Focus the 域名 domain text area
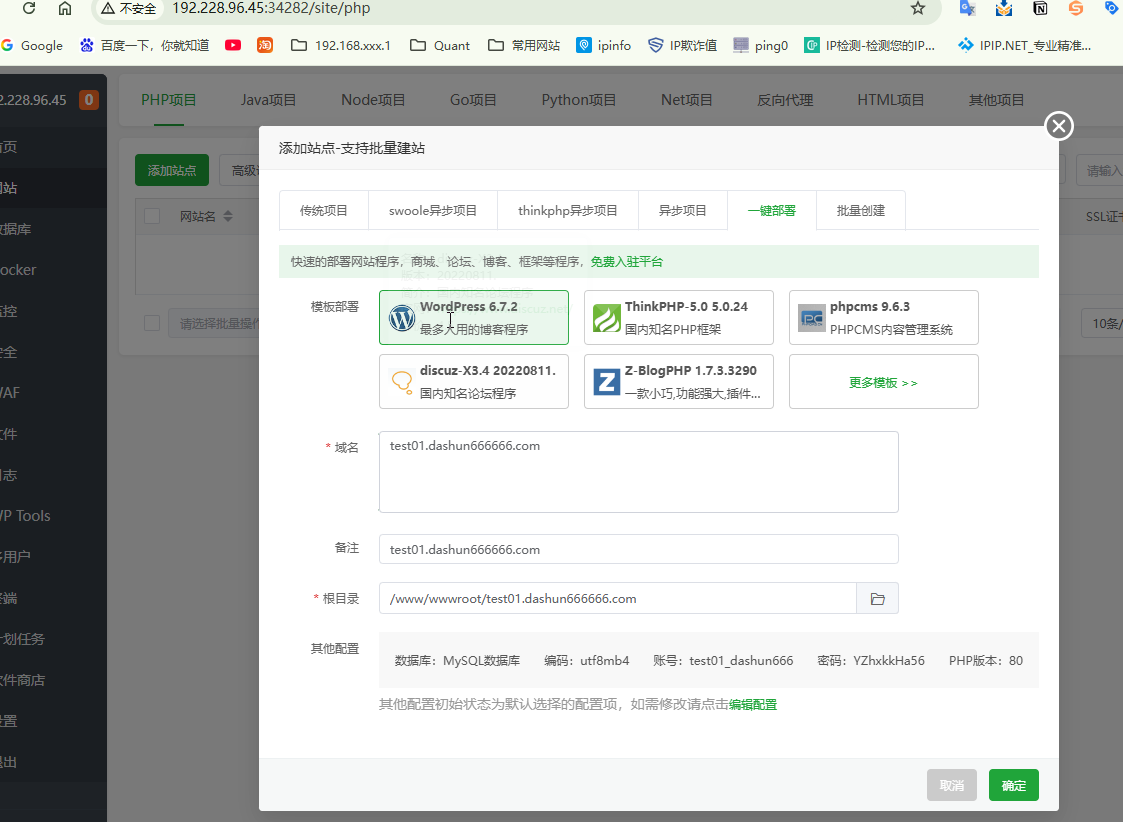This screenshot has width=1123, height=822. (638, 472)
